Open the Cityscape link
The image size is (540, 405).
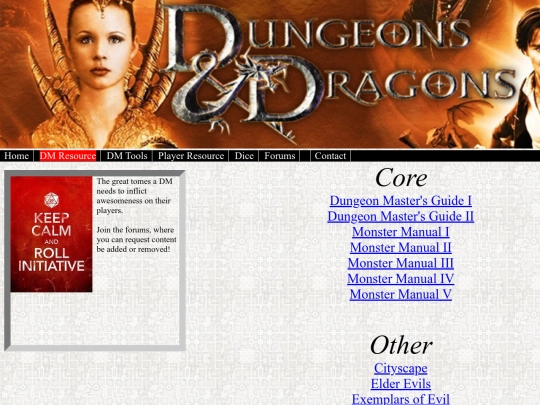pyautogui.click(x=401, y=368)
